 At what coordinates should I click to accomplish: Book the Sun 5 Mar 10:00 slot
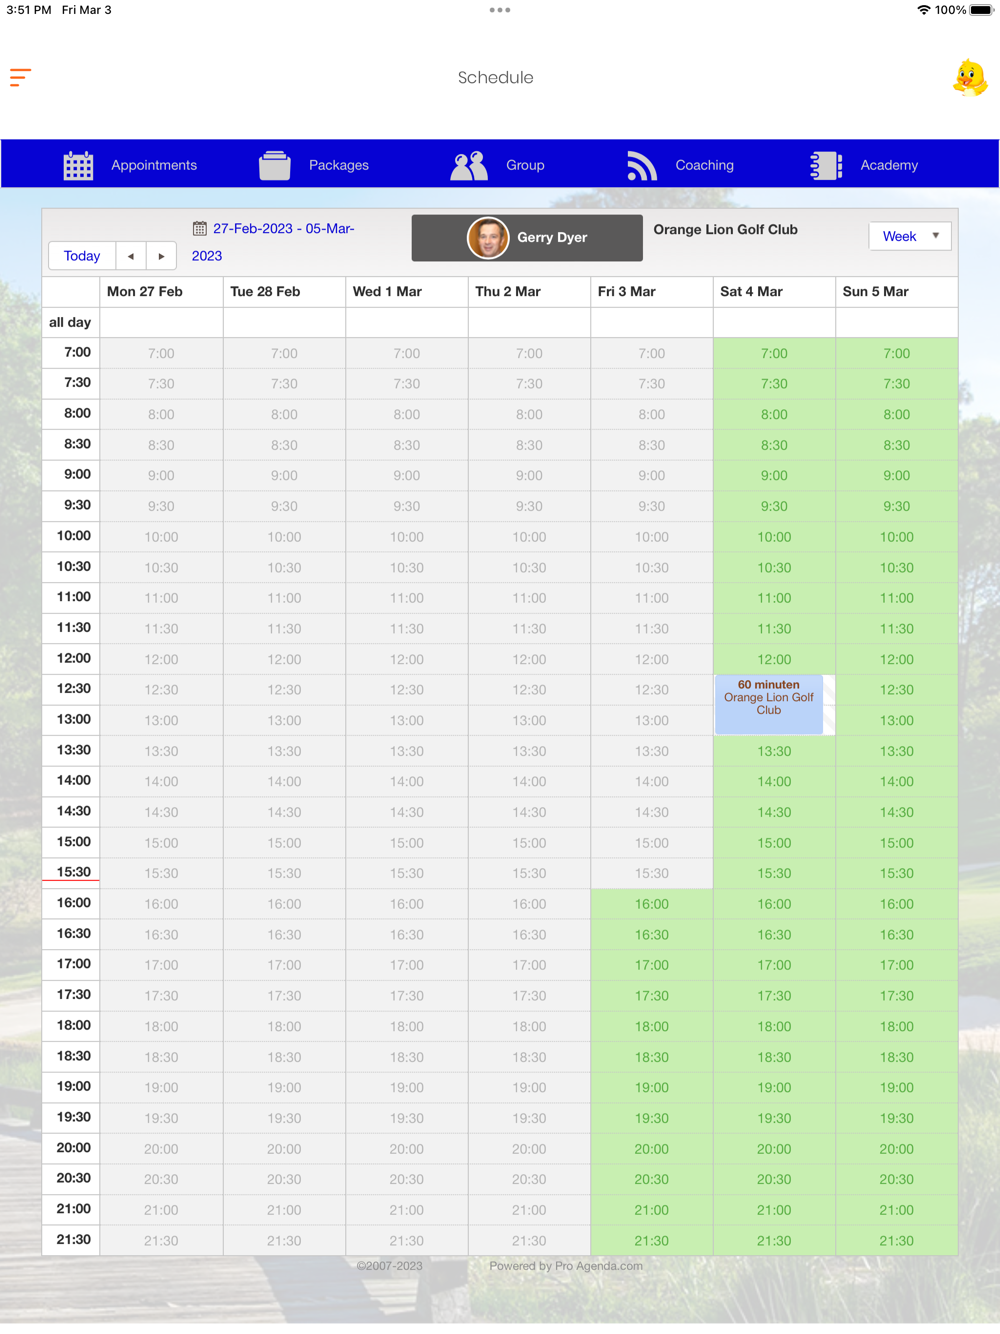[896, 537]
